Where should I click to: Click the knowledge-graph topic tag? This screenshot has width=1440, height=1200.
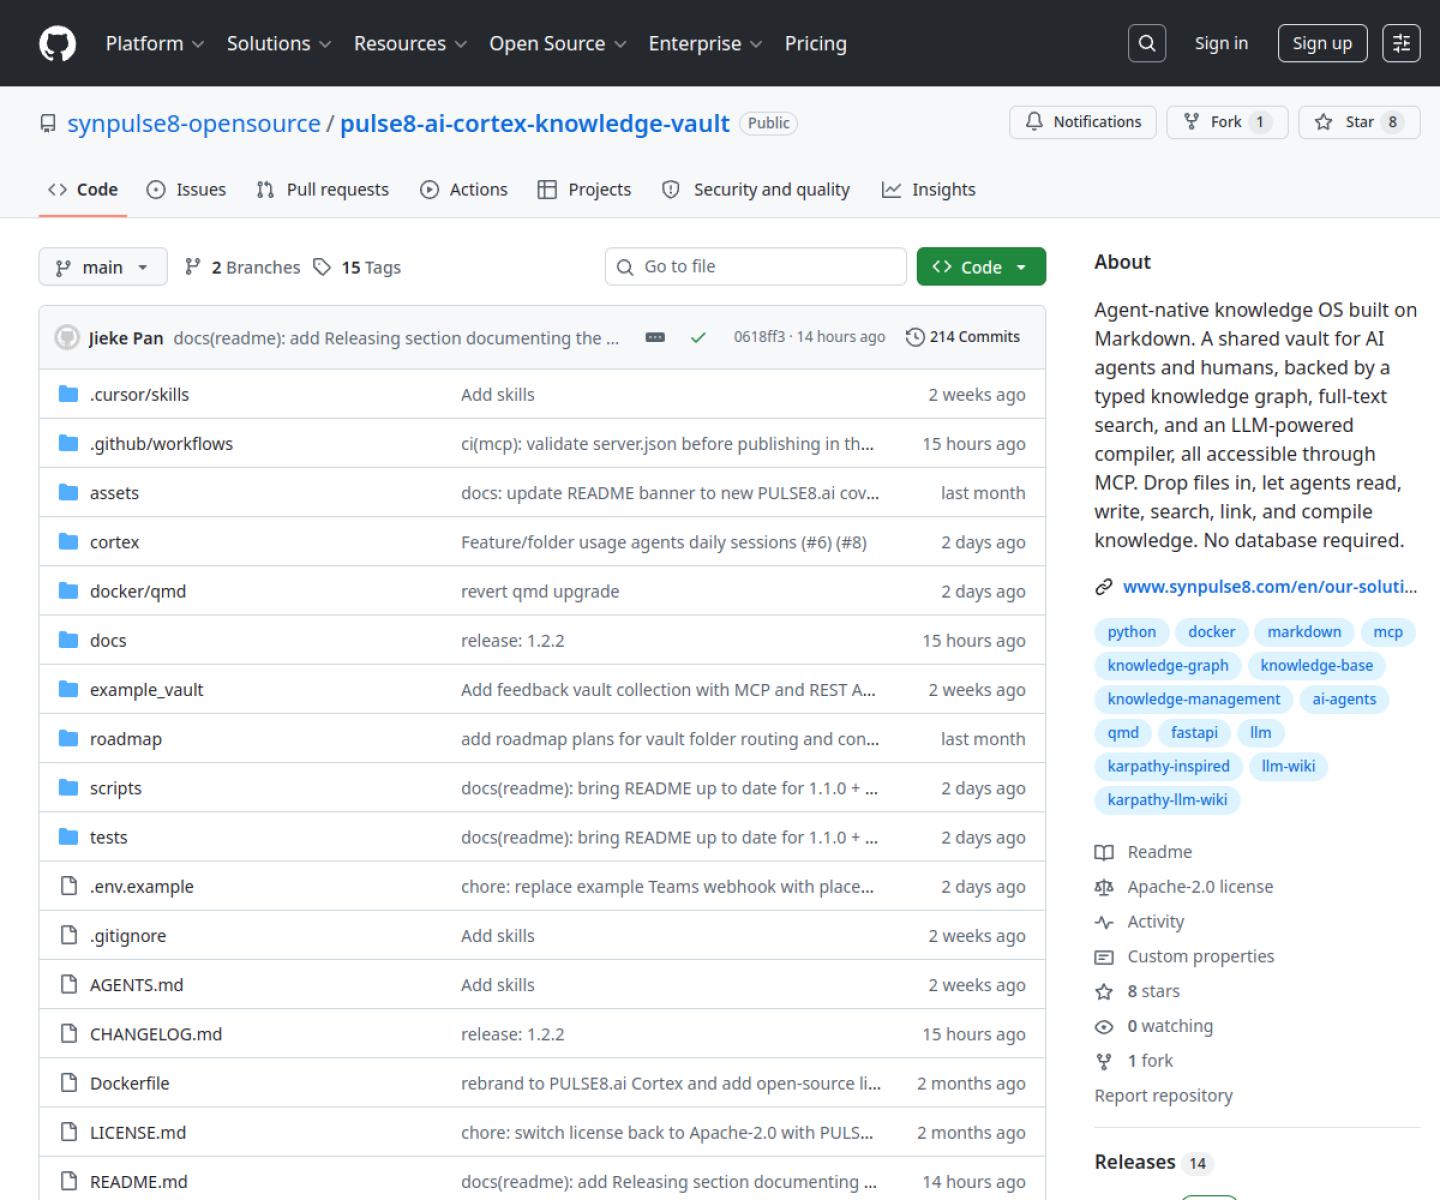click(x=1168, y=666)
